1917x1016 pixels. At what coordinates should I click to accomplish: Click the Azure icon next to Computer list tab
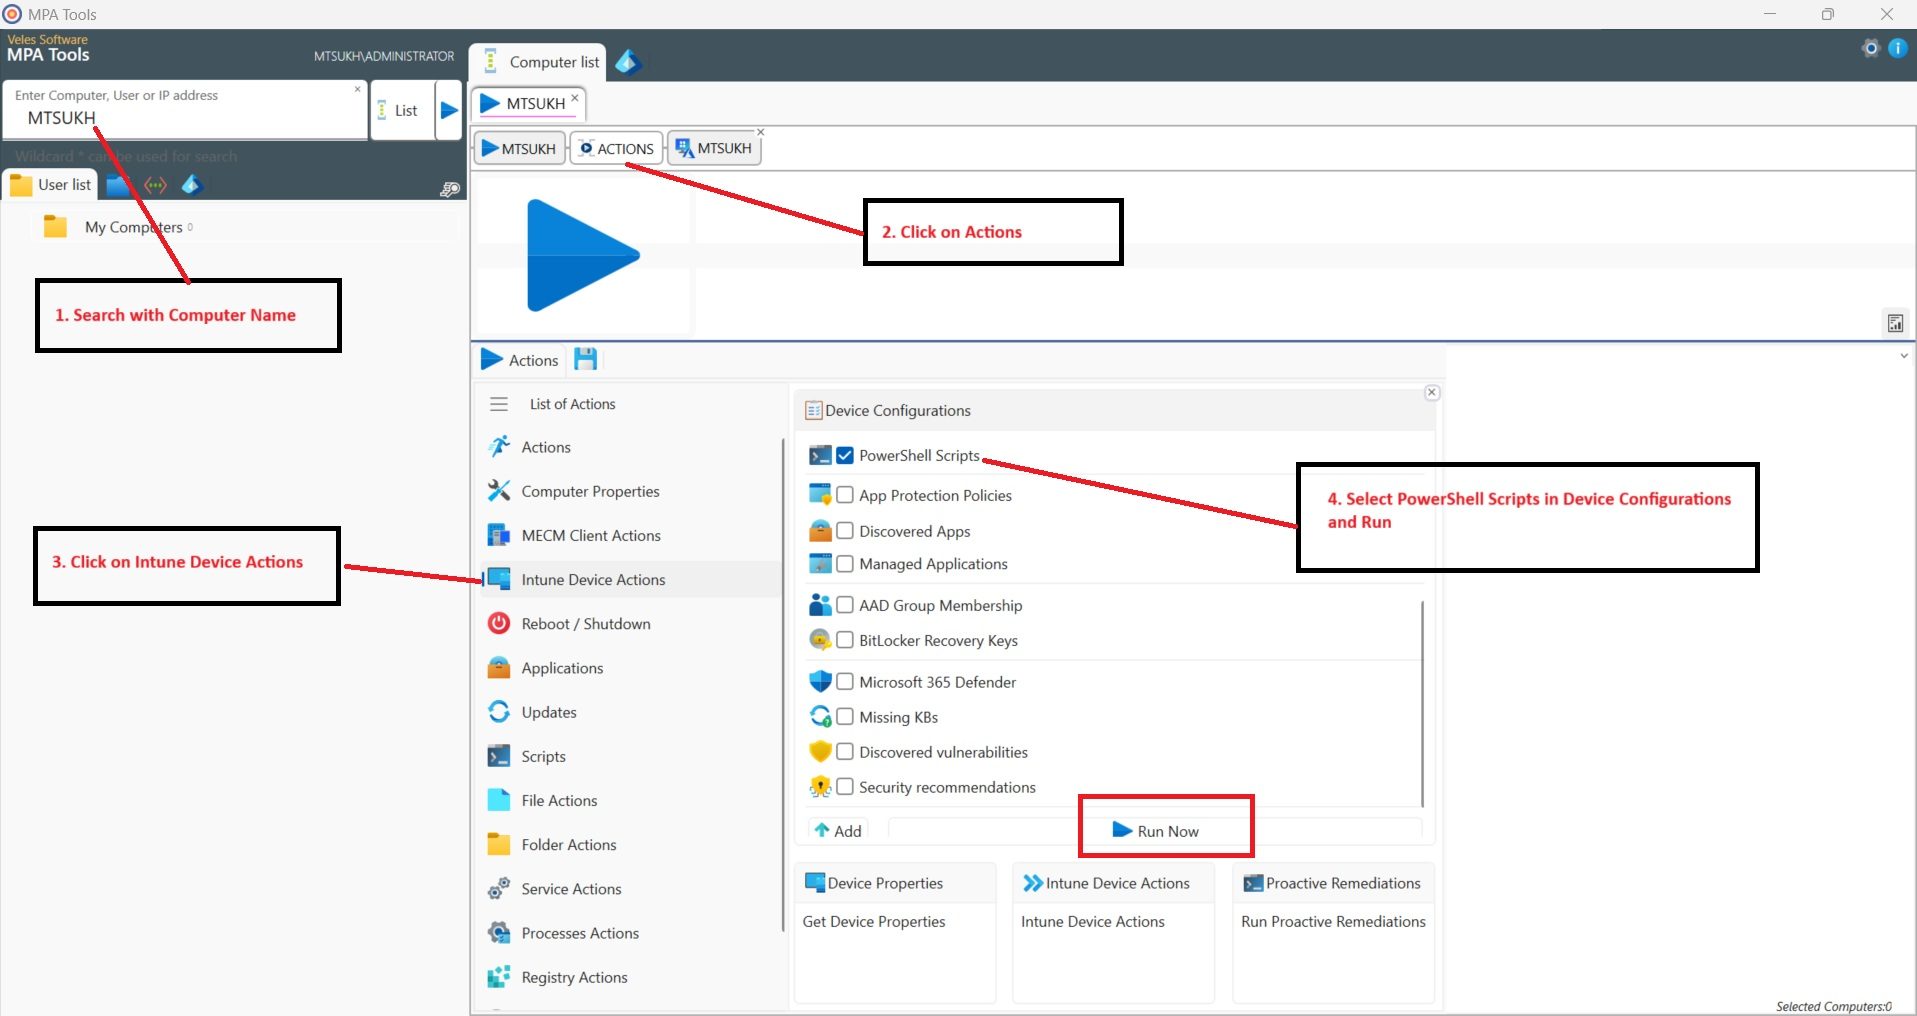(x=627, y=62)
